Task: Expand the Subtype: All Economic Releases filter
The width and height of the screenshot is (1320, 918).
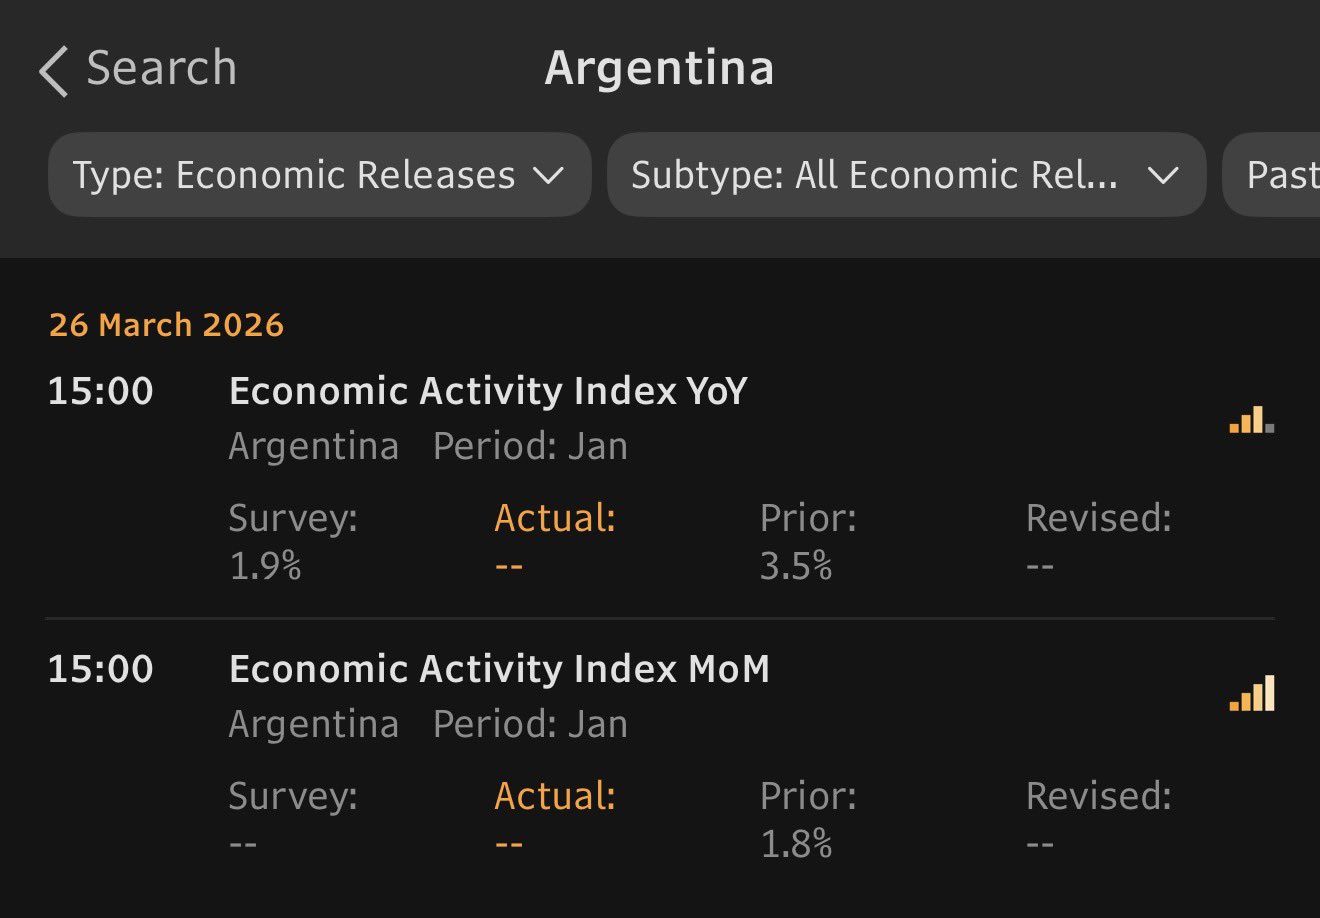Action: pyautogui.click(x=905, y=175)
